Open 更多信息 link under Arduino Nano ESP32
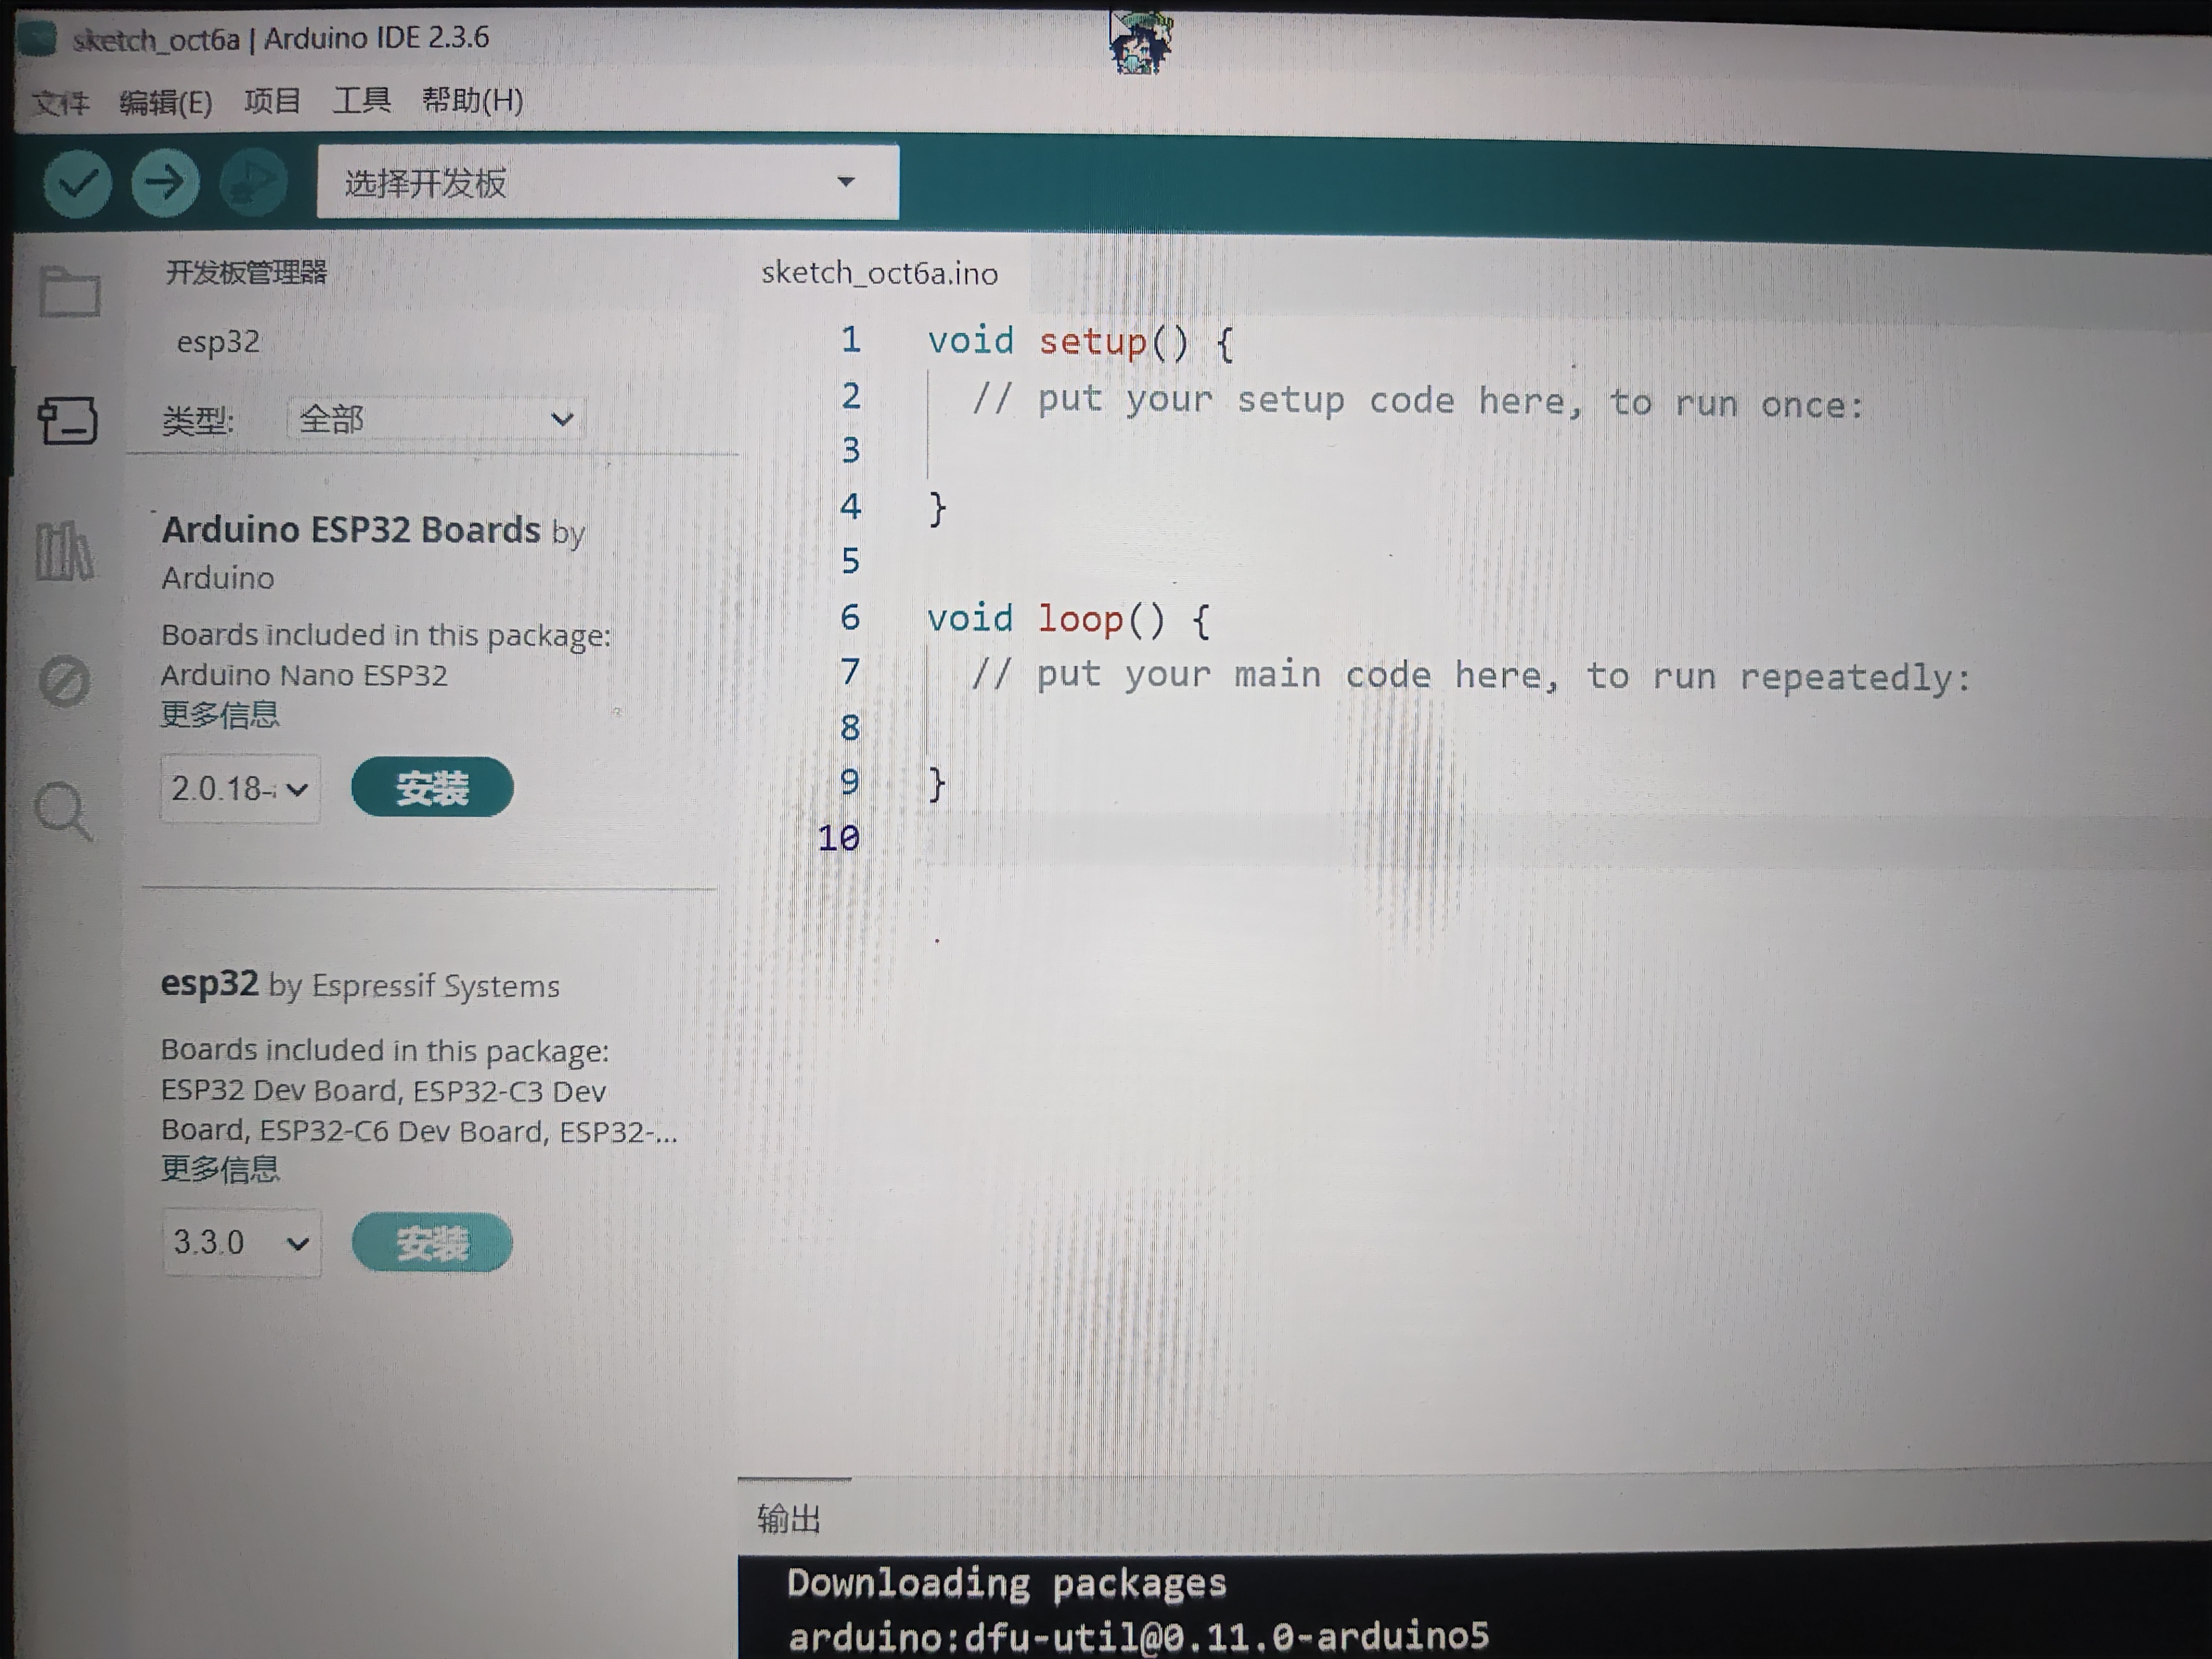 [220, 715]
